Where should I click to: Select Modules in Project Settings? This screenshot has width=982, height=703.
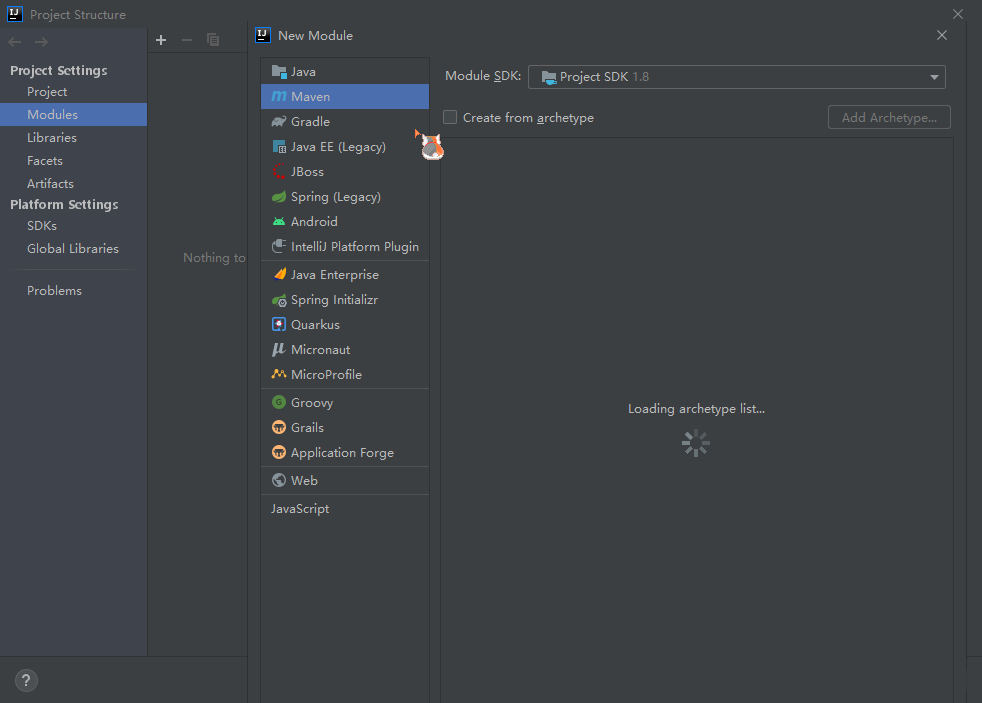pyautogui.click(x=73, y=115)
